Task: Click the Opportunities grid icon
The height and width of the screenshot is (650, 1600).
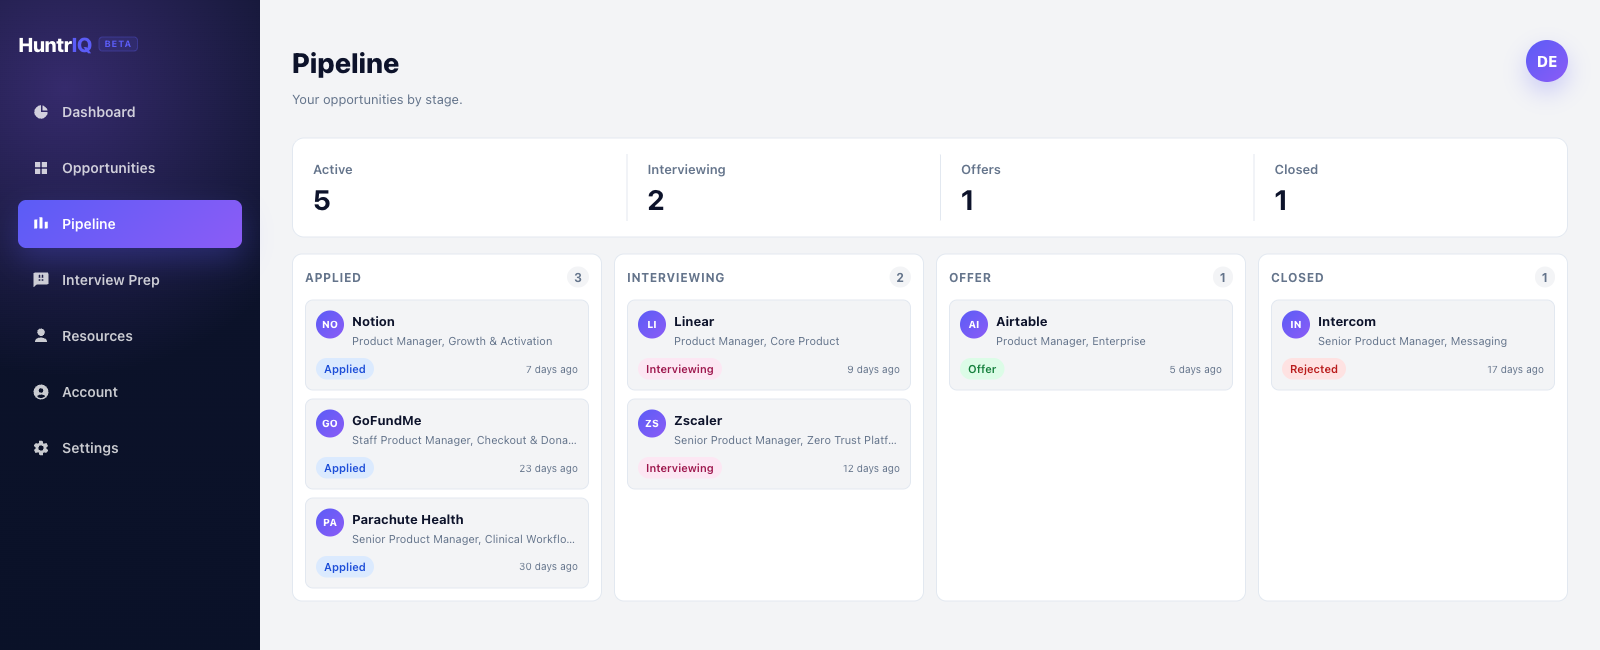Action: [x=41, y=168]
